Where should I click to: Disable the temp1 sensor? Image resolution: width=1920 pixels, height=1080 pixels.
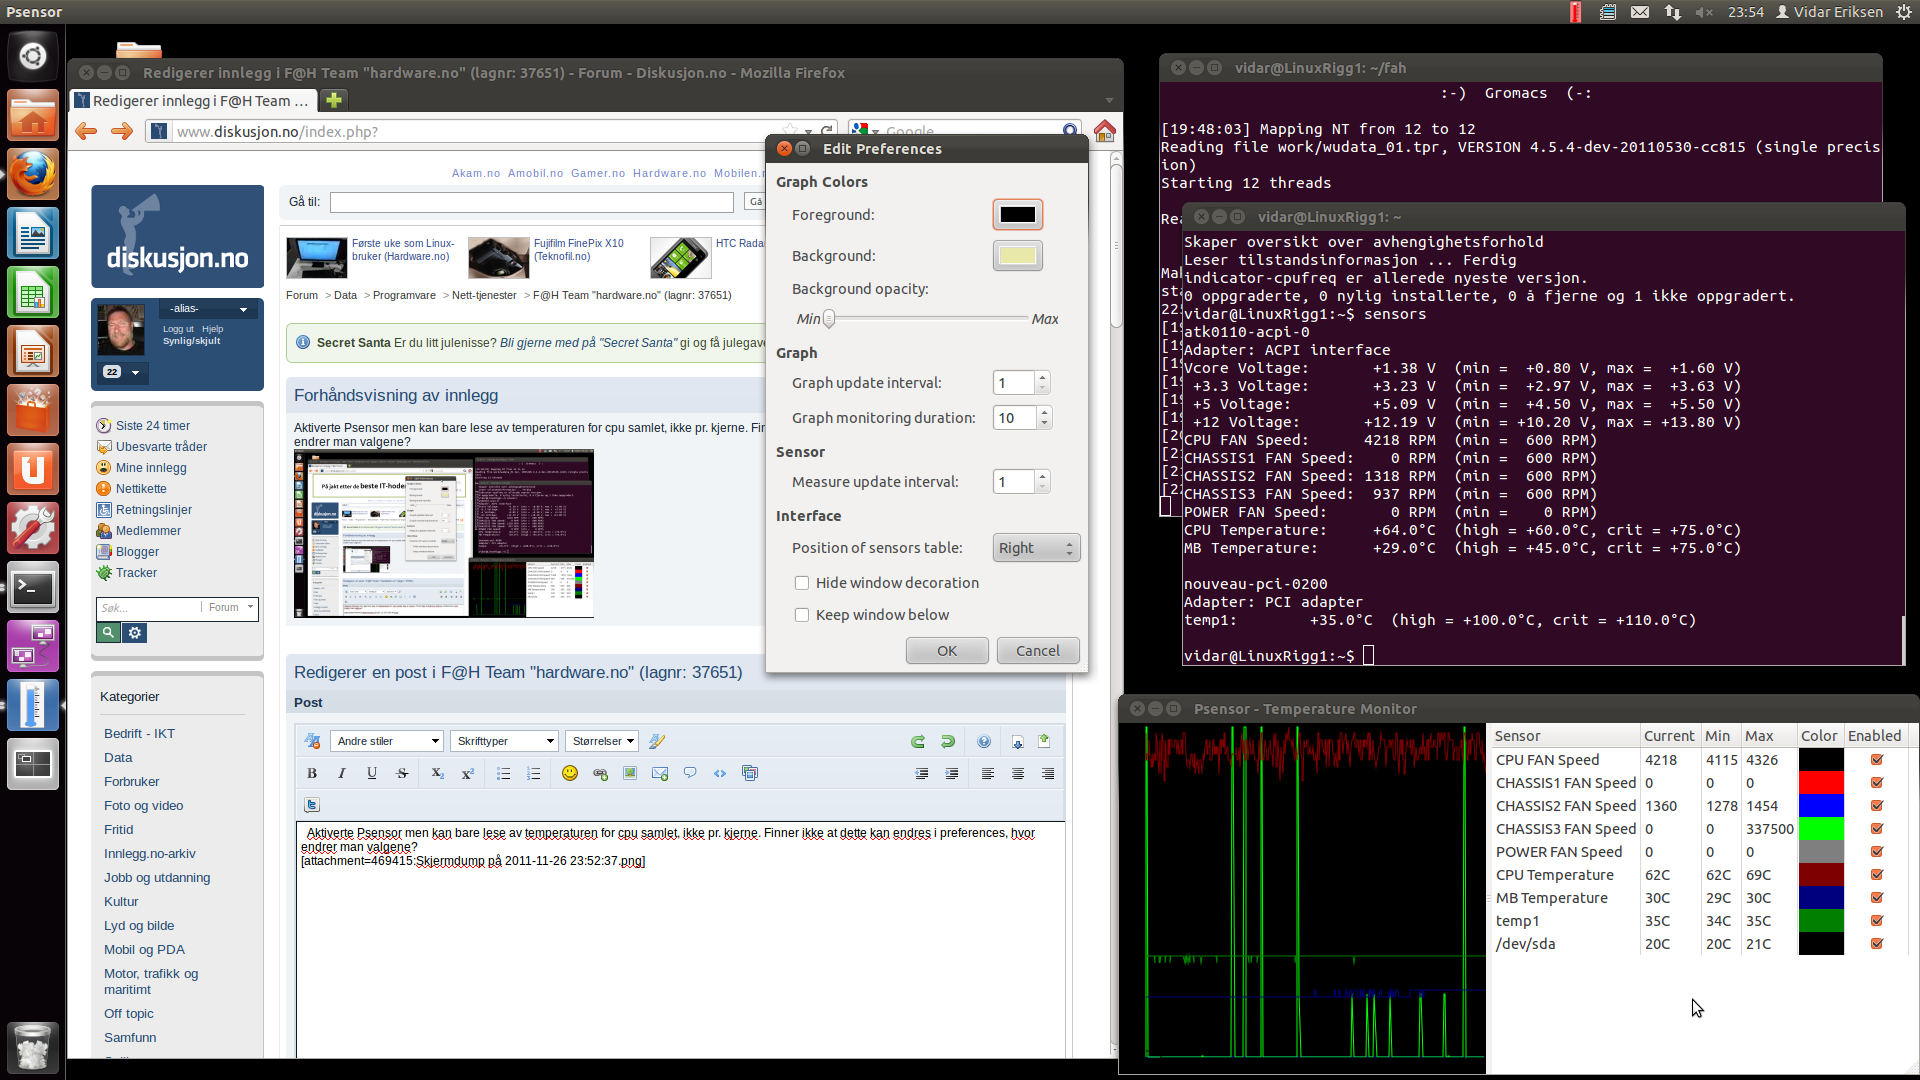click(x=1877, y=921)
